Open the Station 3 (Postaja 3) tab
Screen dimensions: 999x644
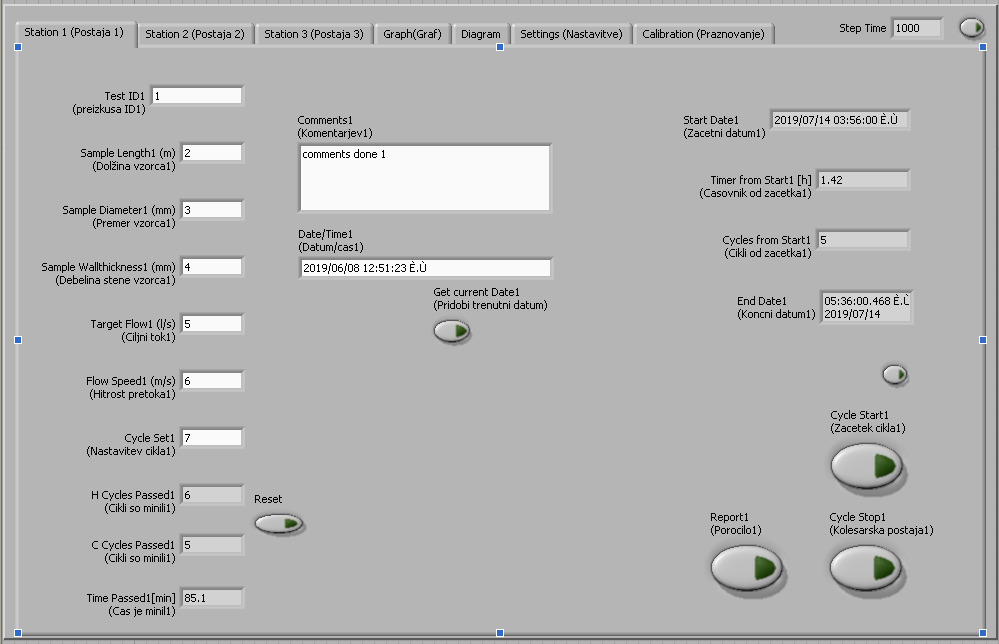point(313,34)
